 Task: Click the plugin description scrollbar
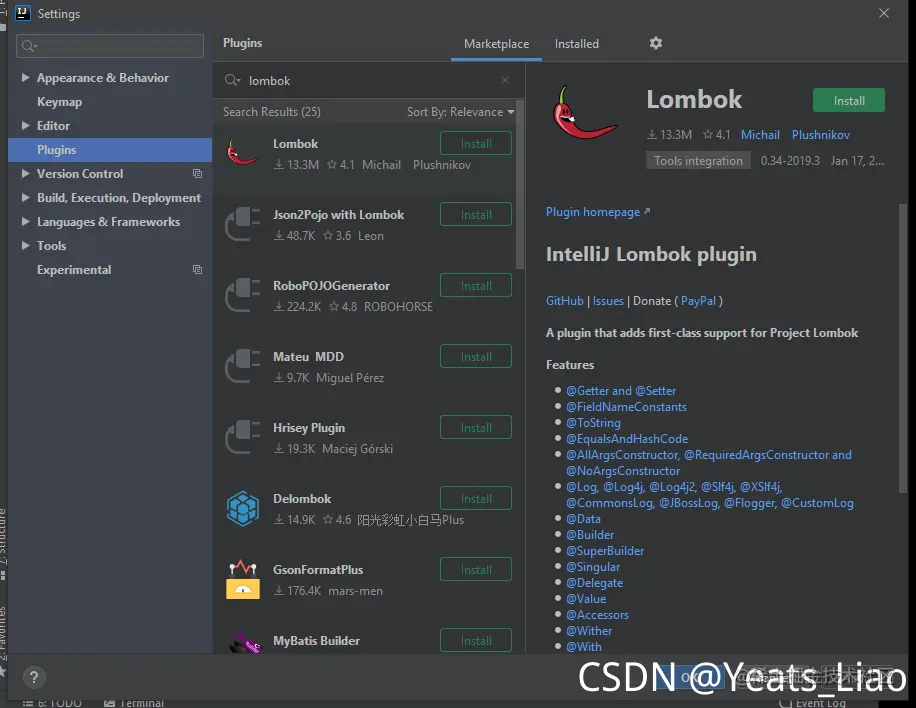pyautogui.click(x=903, y=349)
